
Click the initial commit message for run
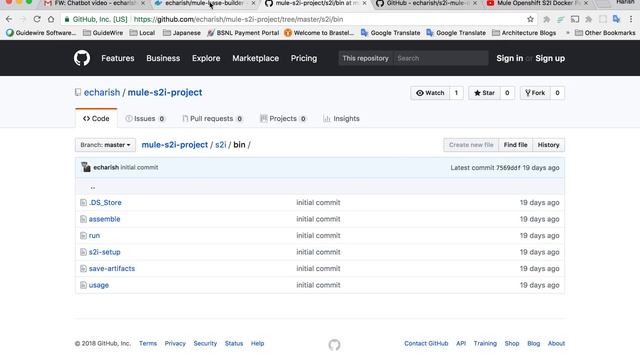pyautogui.click(x=318, y=236)
